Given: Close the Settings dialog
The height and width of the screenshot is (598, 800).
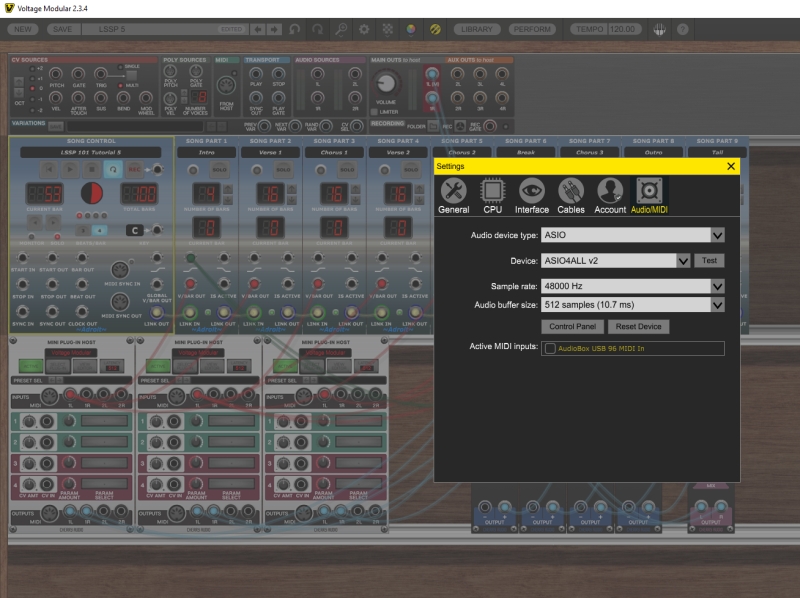Looking at the screenshot, I should pyautogui.click(x=731, y=166).
